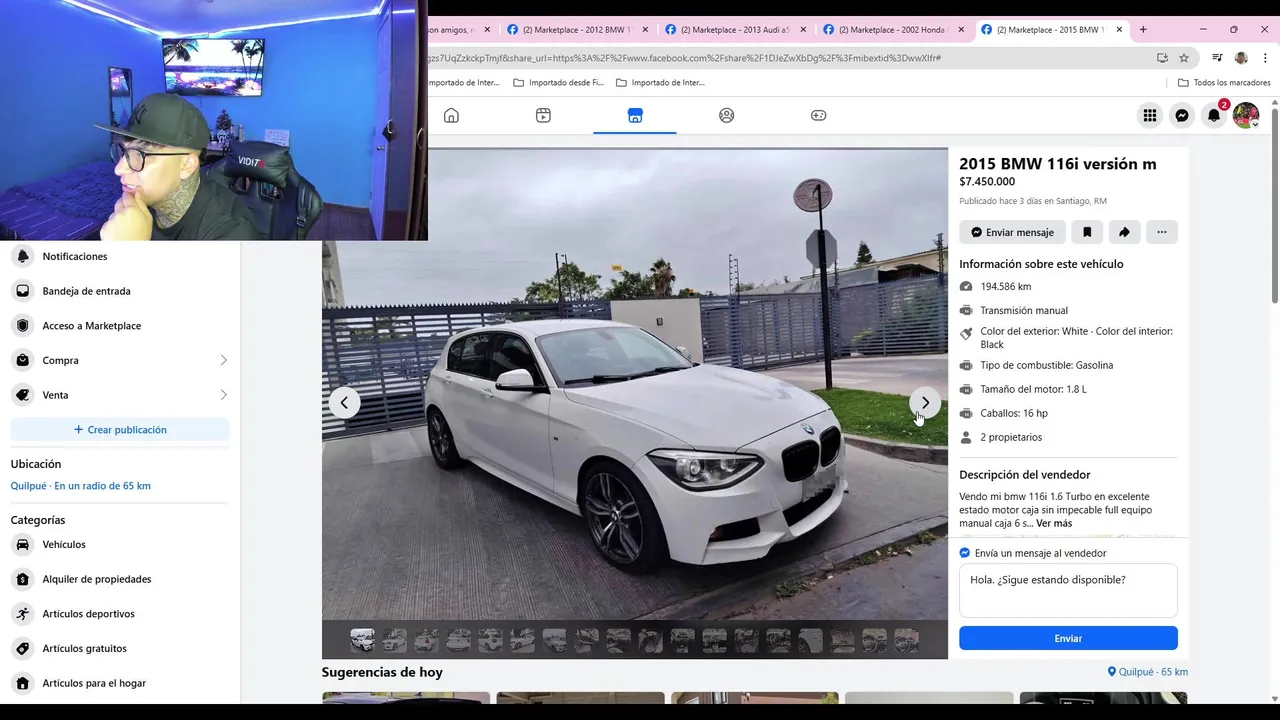Select the Artículos deportivos category
Image resolution: width=1280 pixels, height=720 pixels.
(120, 614)
